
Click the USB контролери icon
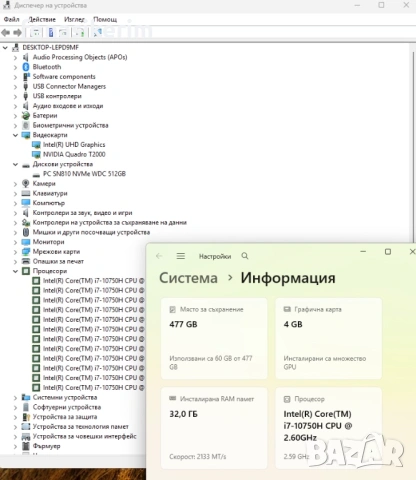point(26,96)
